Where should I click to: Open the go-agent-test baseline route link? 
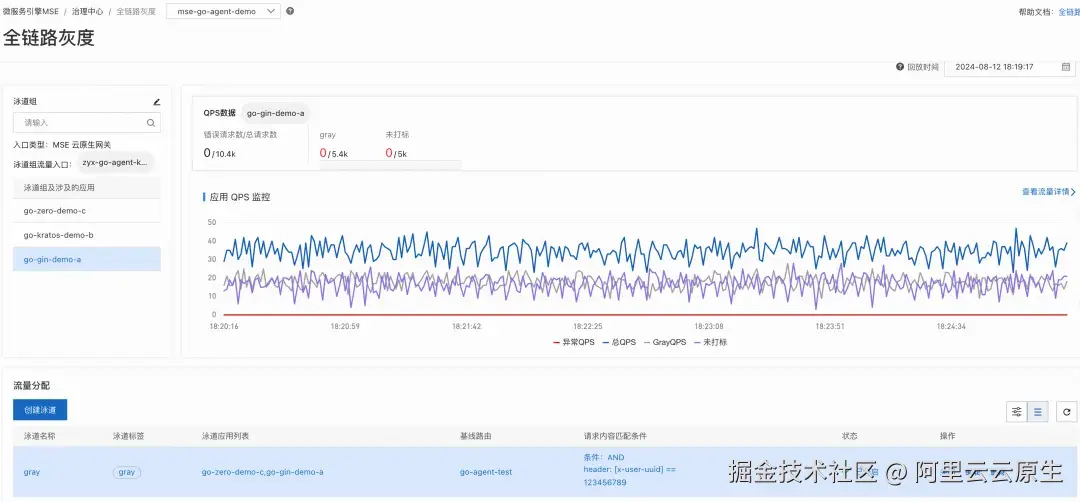click(486, 472)
